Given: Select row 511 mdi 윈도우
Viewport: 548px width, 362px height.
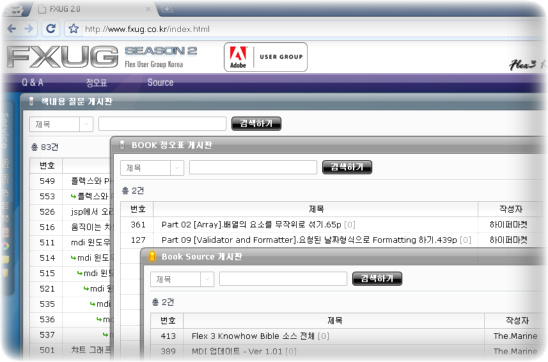Looking at the screenshot, I should [x=70, y=242].
